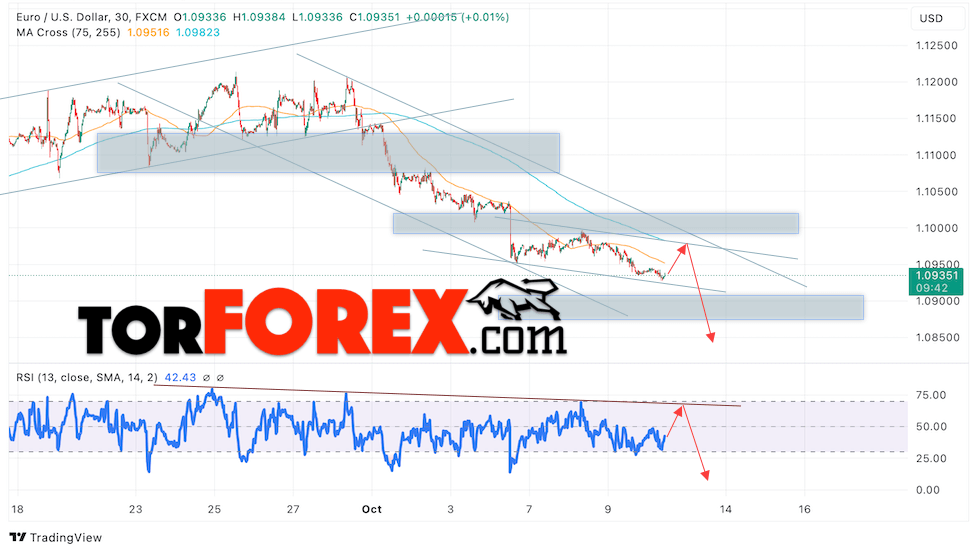The height and width of the screenshot is (553, 978).
Task: Click the 14 date label on time axis
Action: [725, 509]
